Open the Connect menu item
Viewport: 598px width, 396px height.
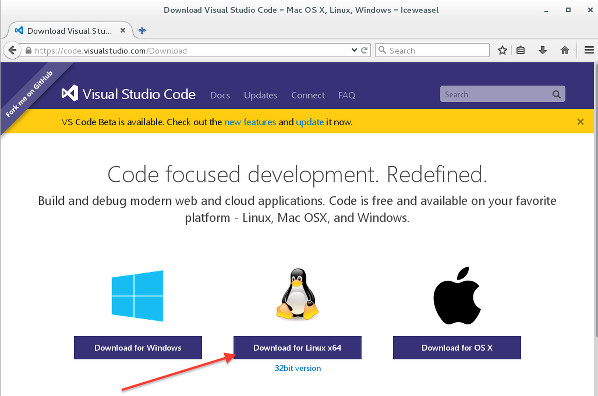pyautogui.click(x=308, y=95)
